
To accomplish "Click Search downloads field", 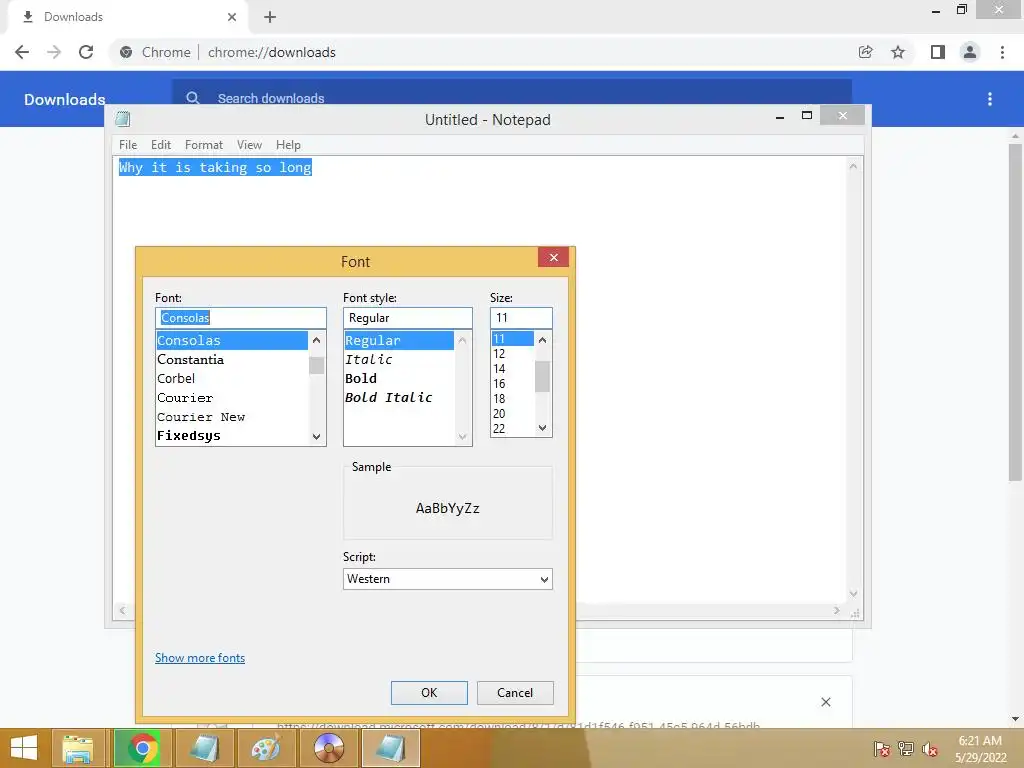I will 511,98.
